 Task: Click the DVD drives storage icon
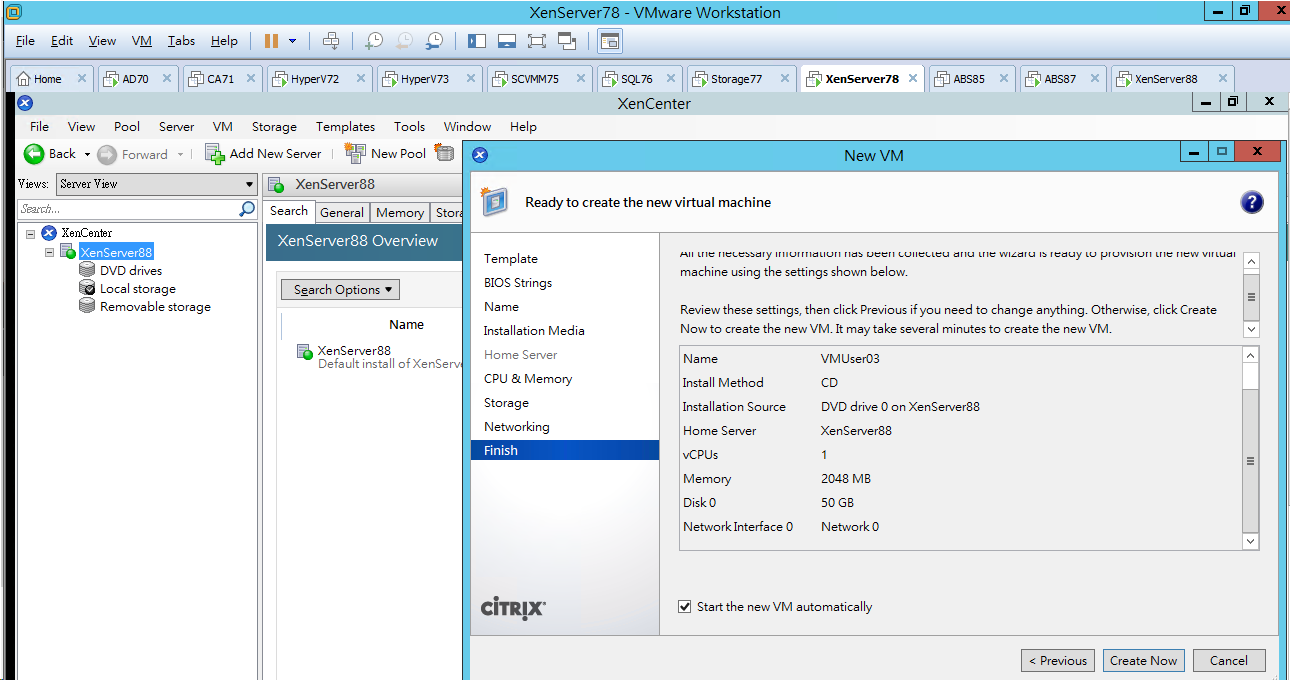click(87, 270)
